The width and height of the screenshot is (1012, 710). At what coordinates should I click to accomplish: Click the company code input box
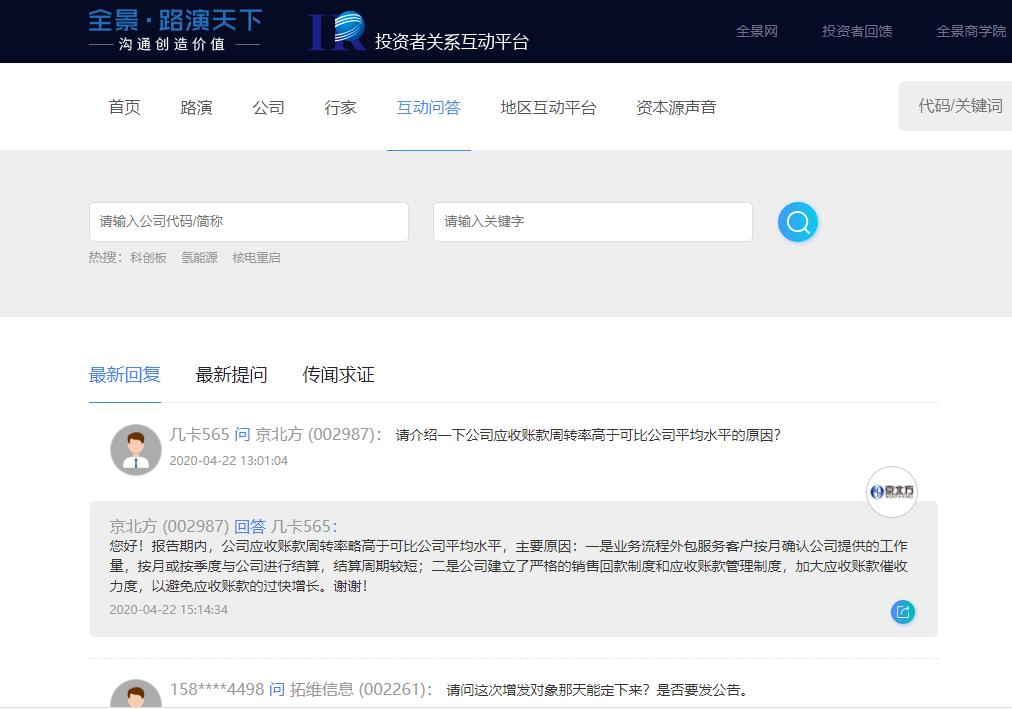pyautogui.click(x=248, y=222)
